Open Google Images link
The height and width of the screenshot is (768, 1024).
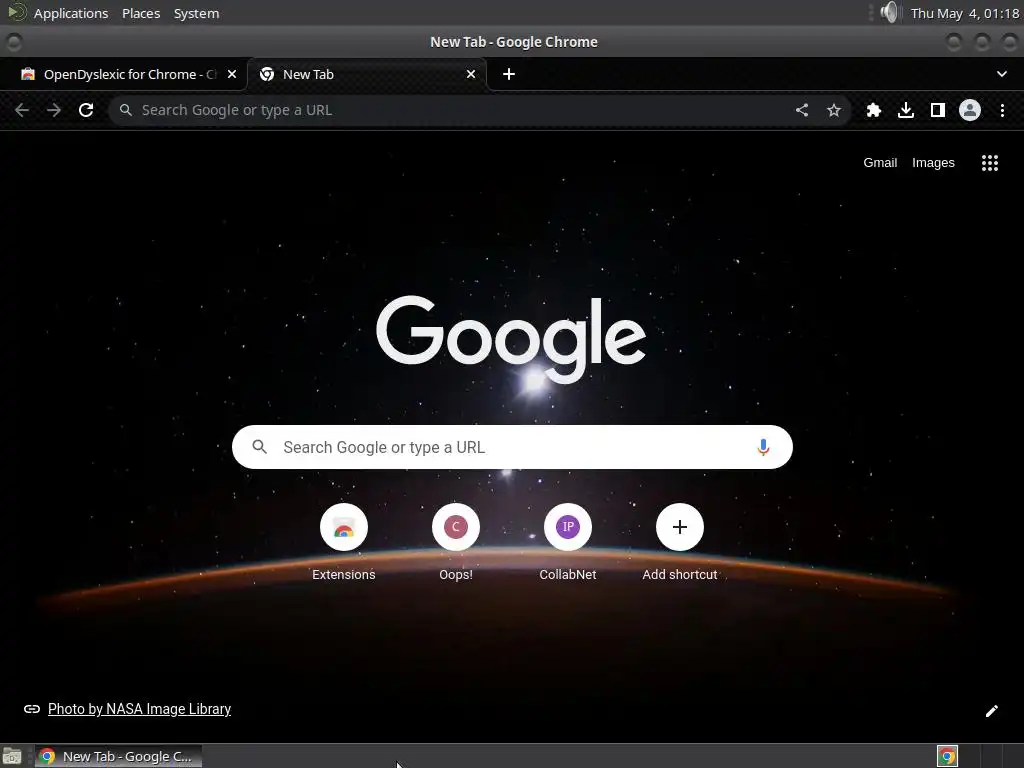[933, 163]
